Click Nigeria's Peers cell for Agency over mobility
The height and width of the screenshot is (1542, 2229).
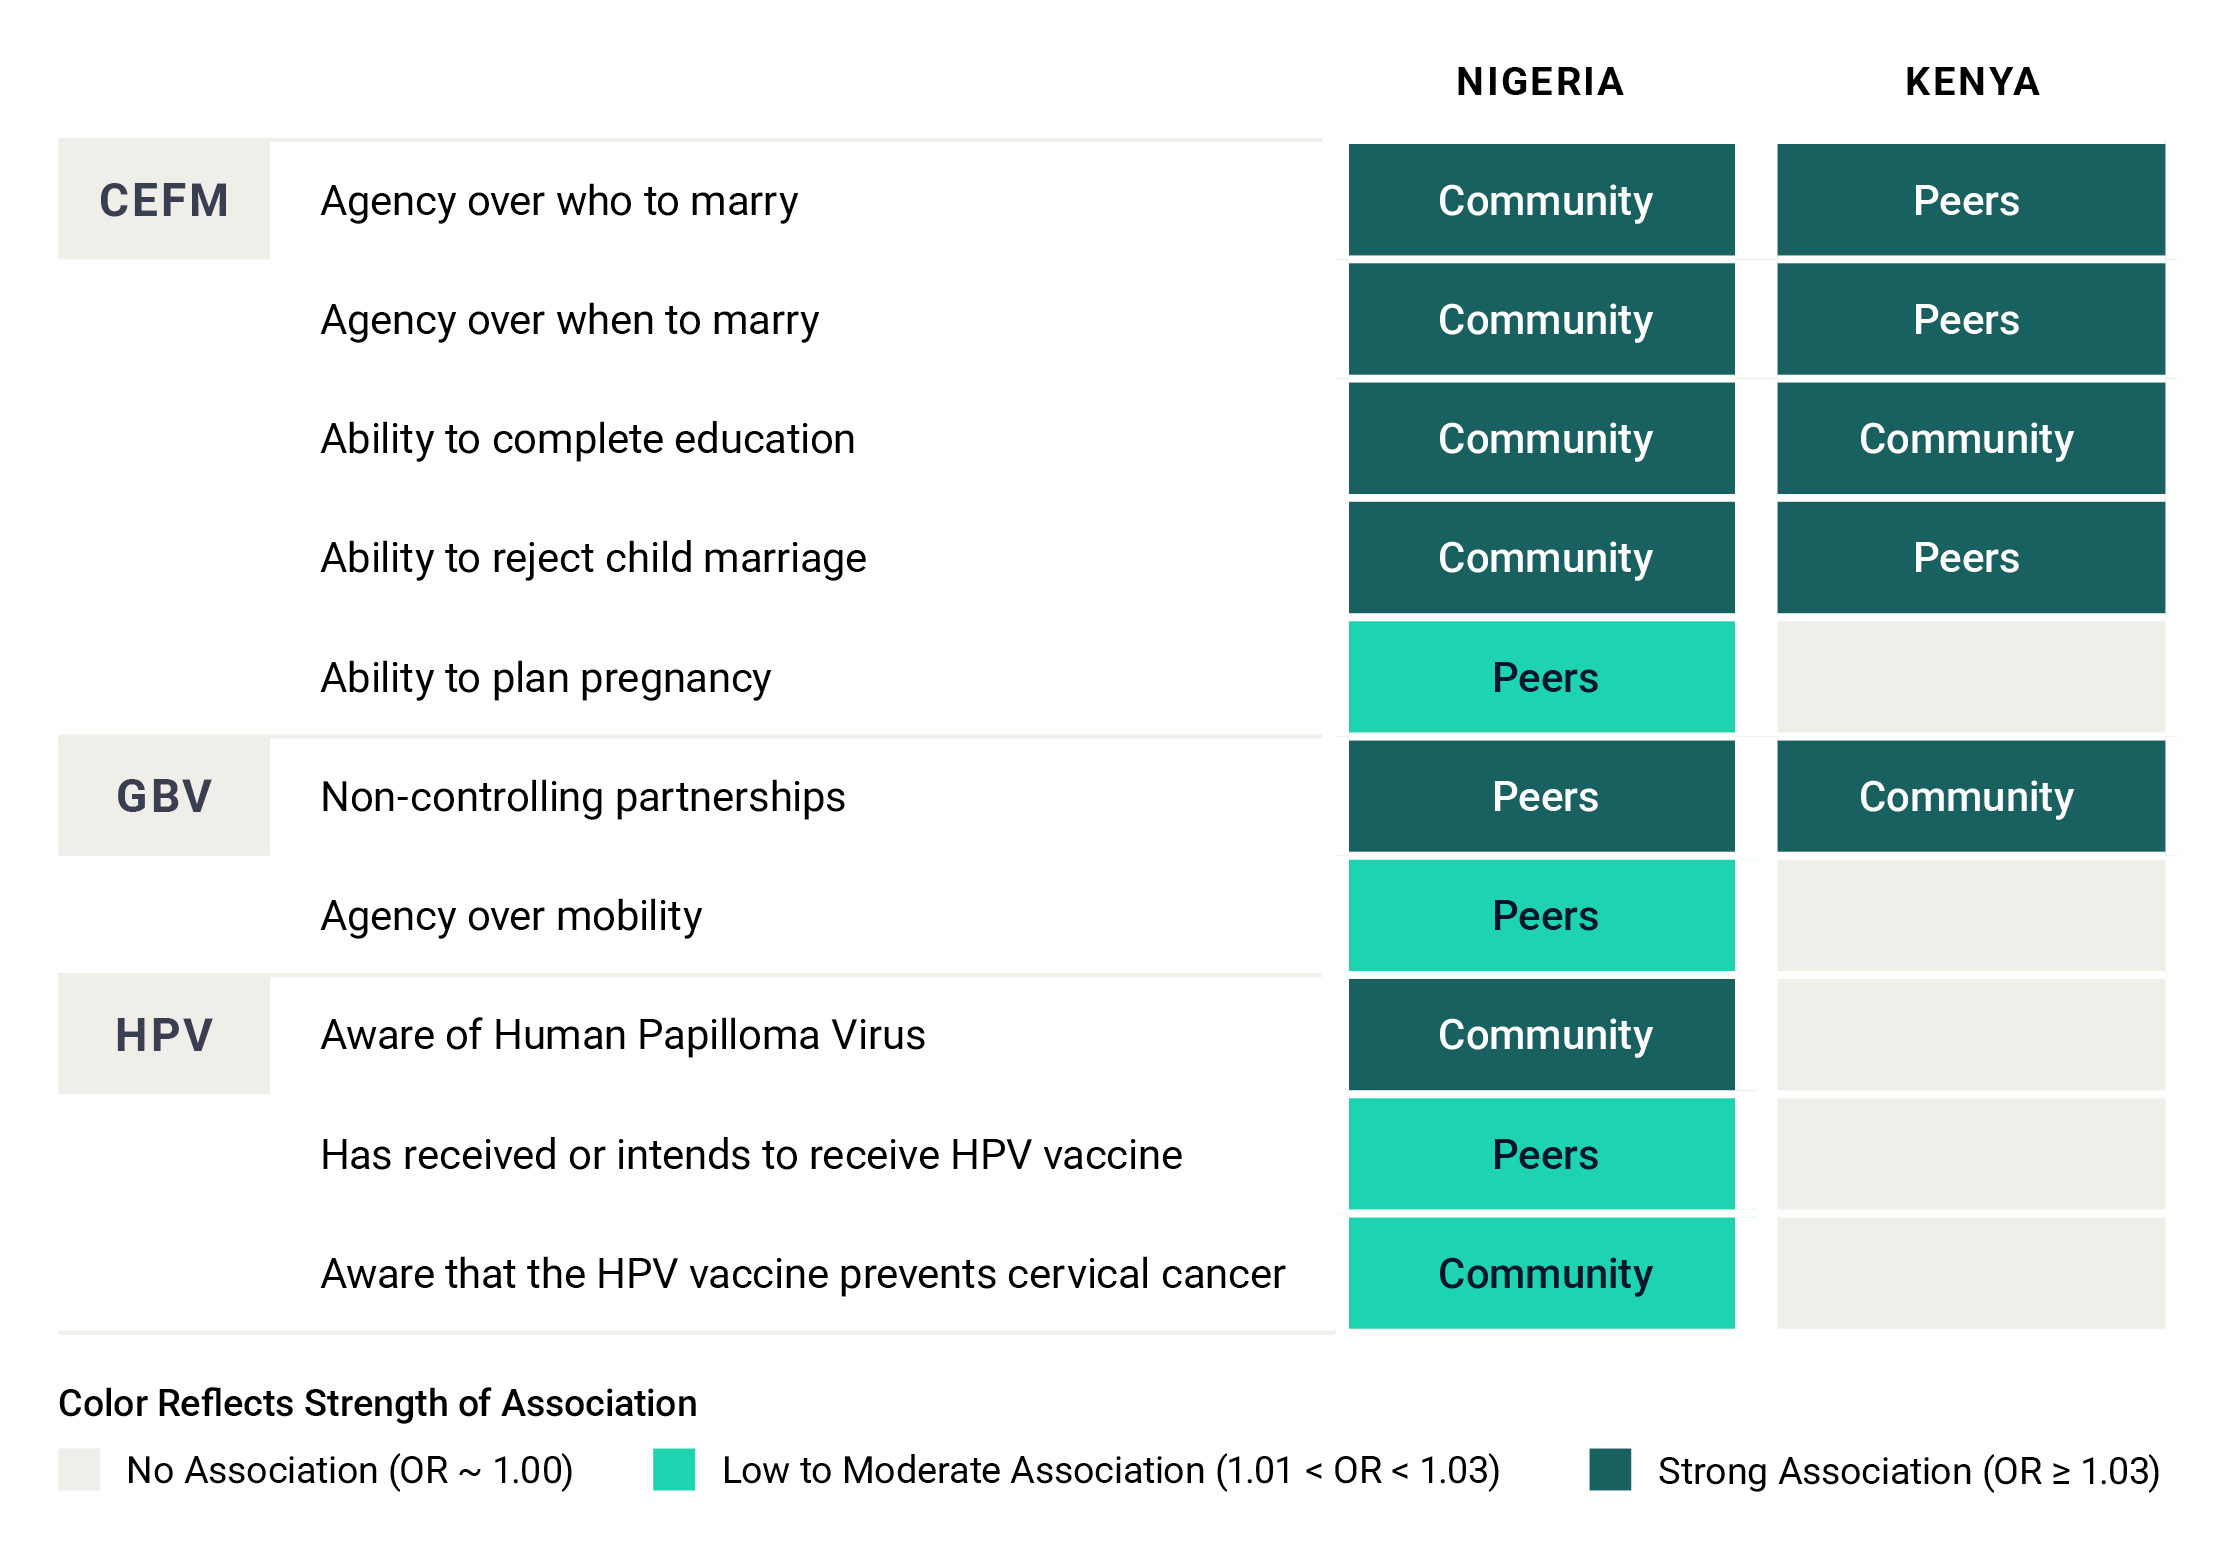coord(1541,915)
